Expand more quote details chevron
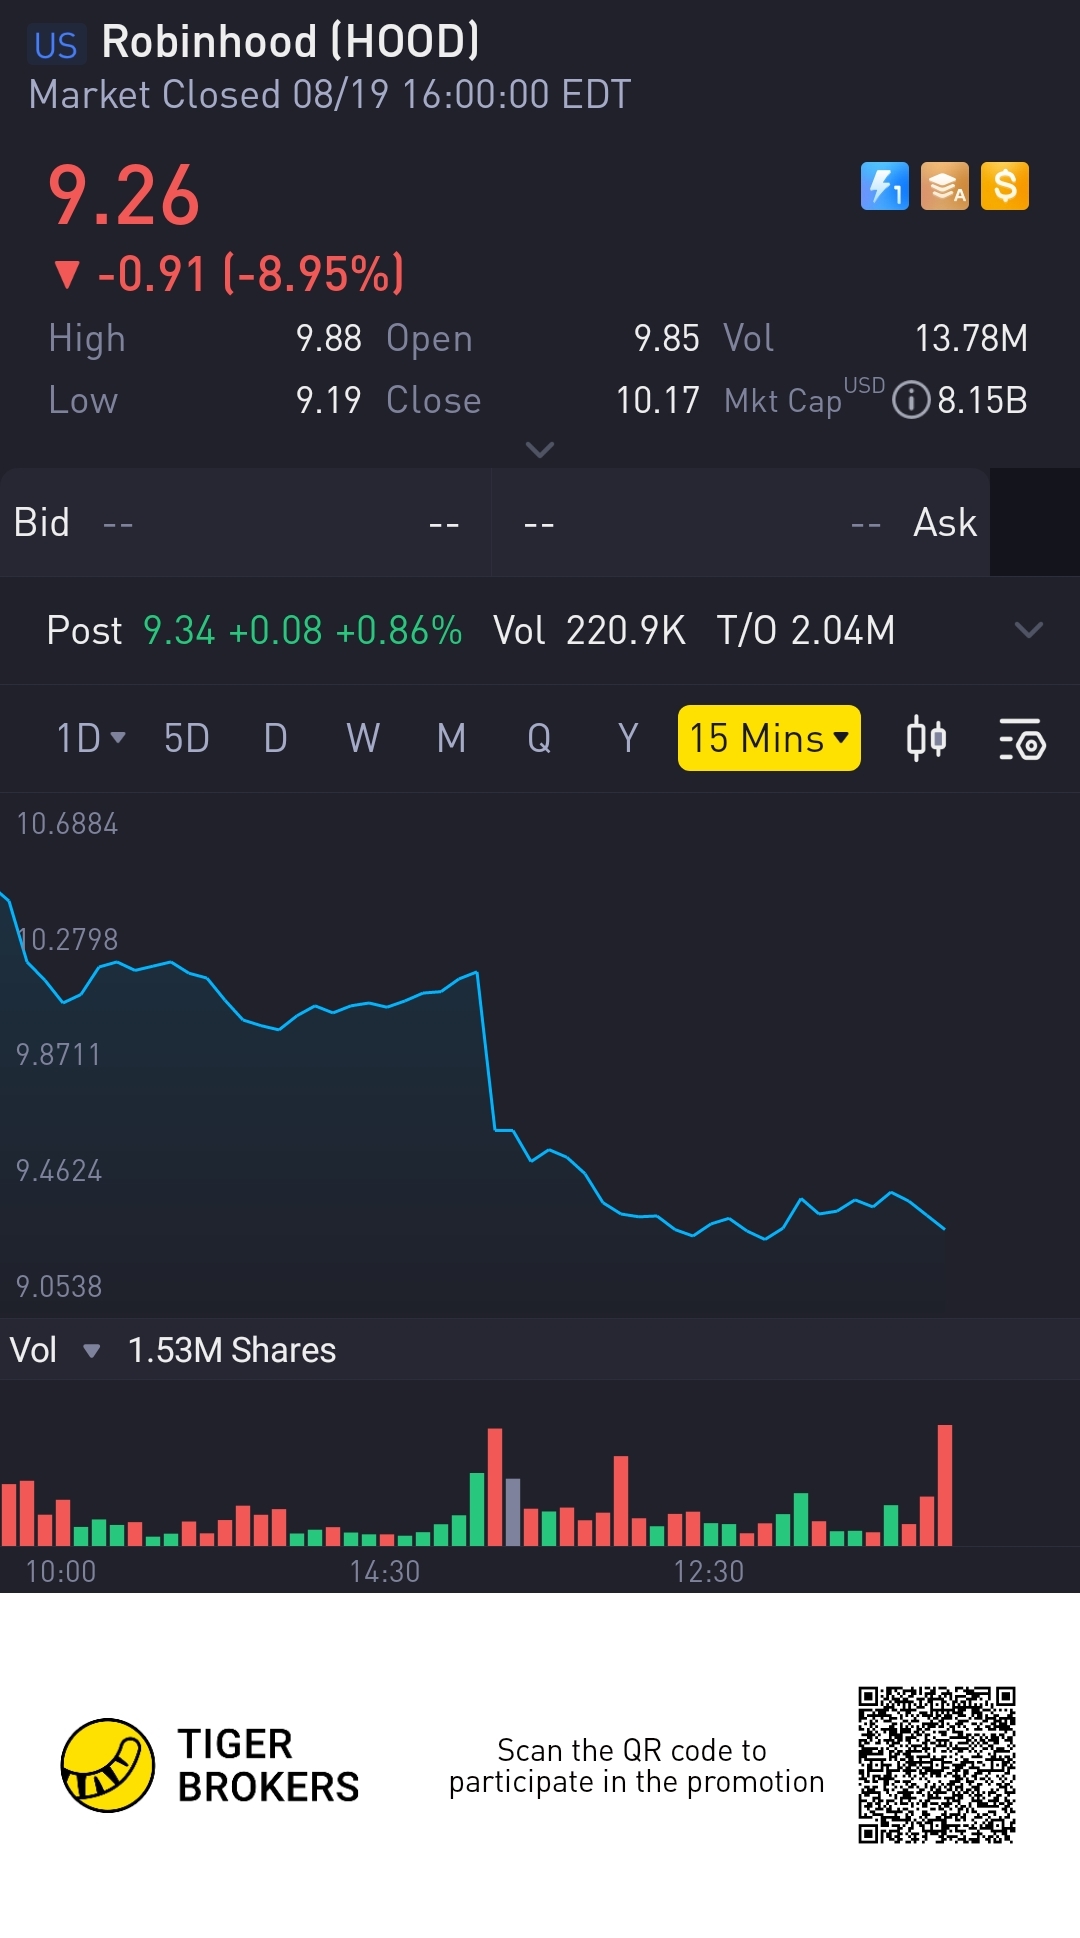 [540, 450]
